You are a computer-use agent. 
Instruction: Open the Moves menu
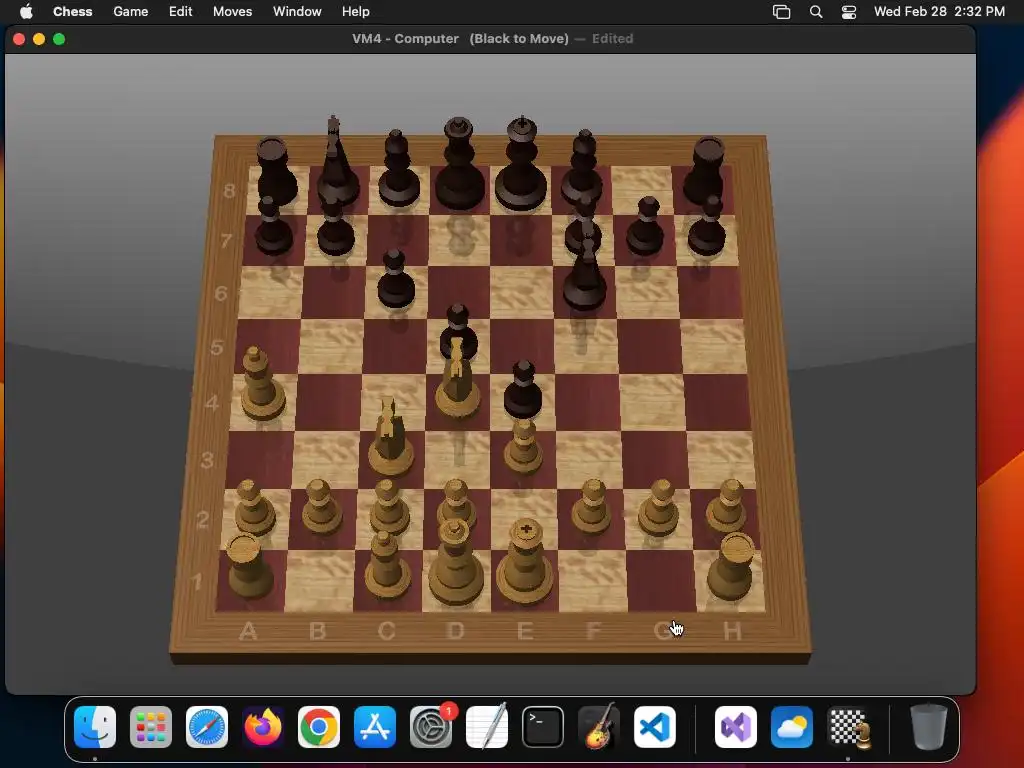tap(232, 11)
